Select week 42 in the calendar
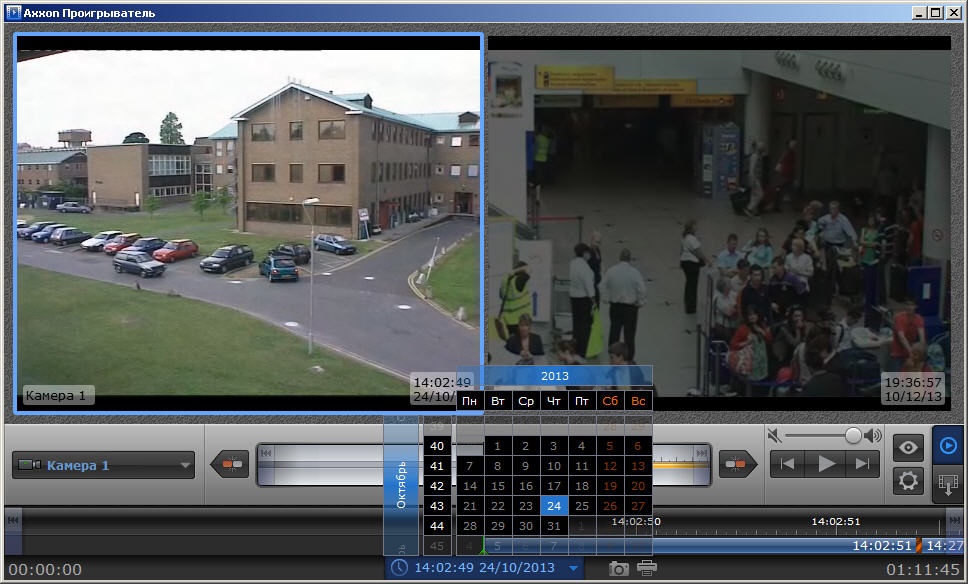Viewport: 968px width, 584px height. coord(436,486)
